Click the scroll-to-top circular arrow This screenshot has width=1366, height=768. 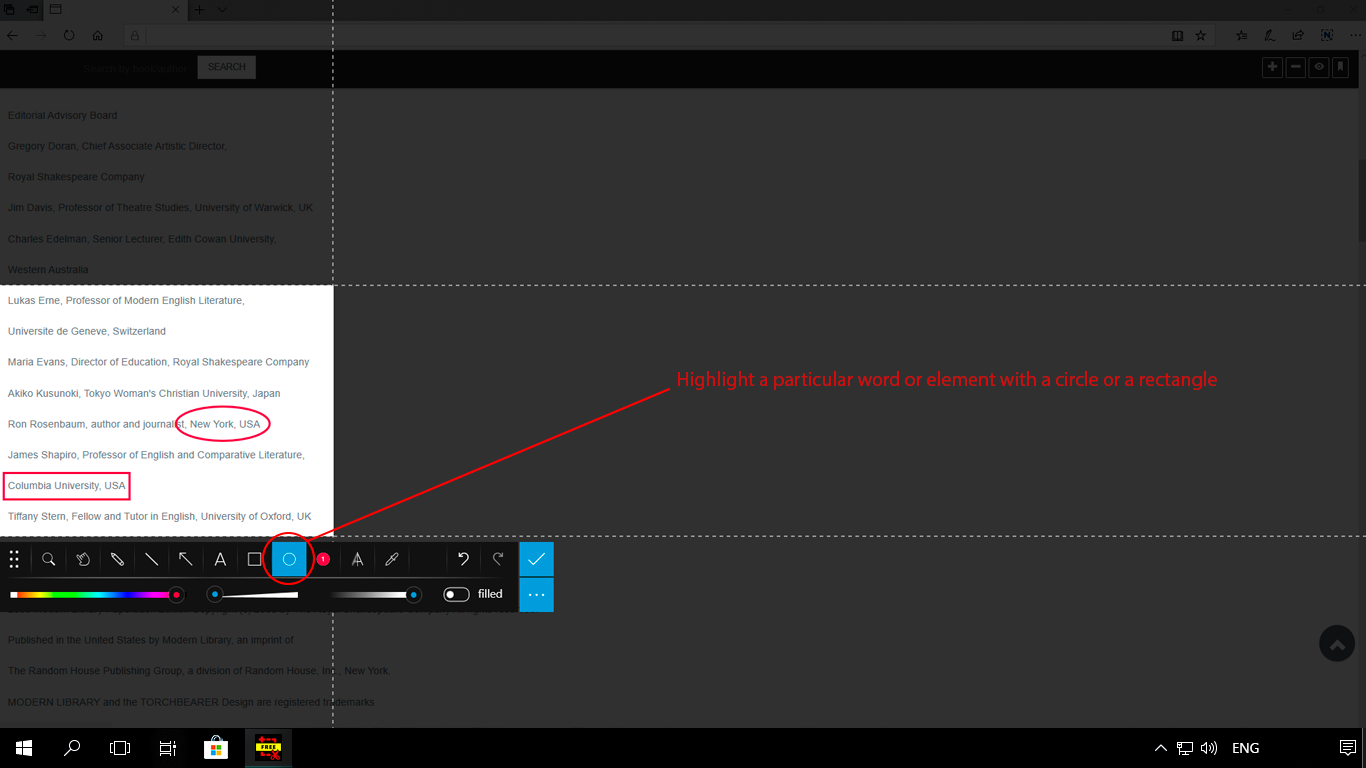click(x=1337, y=643)
